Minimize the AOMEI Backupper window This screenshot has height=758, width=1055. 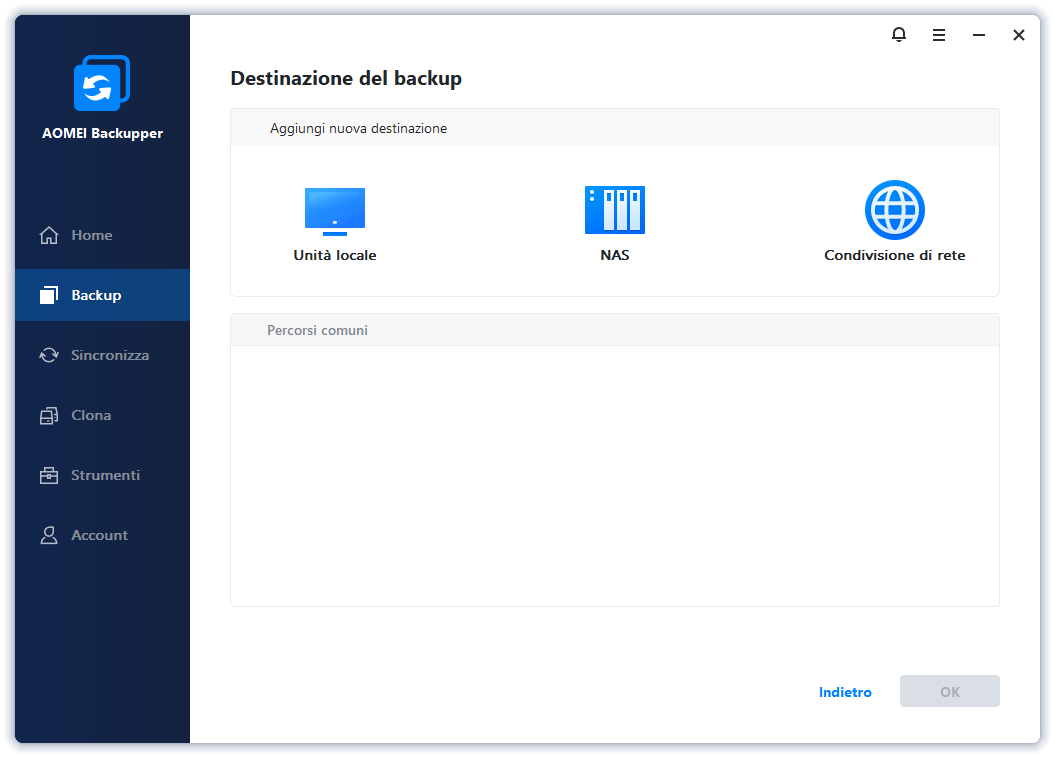pos(979,35)
